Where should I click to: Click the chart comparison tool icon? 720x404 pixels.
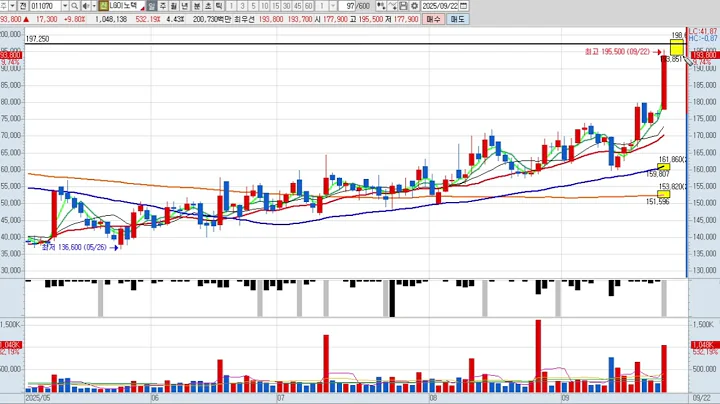click(381, 6)
